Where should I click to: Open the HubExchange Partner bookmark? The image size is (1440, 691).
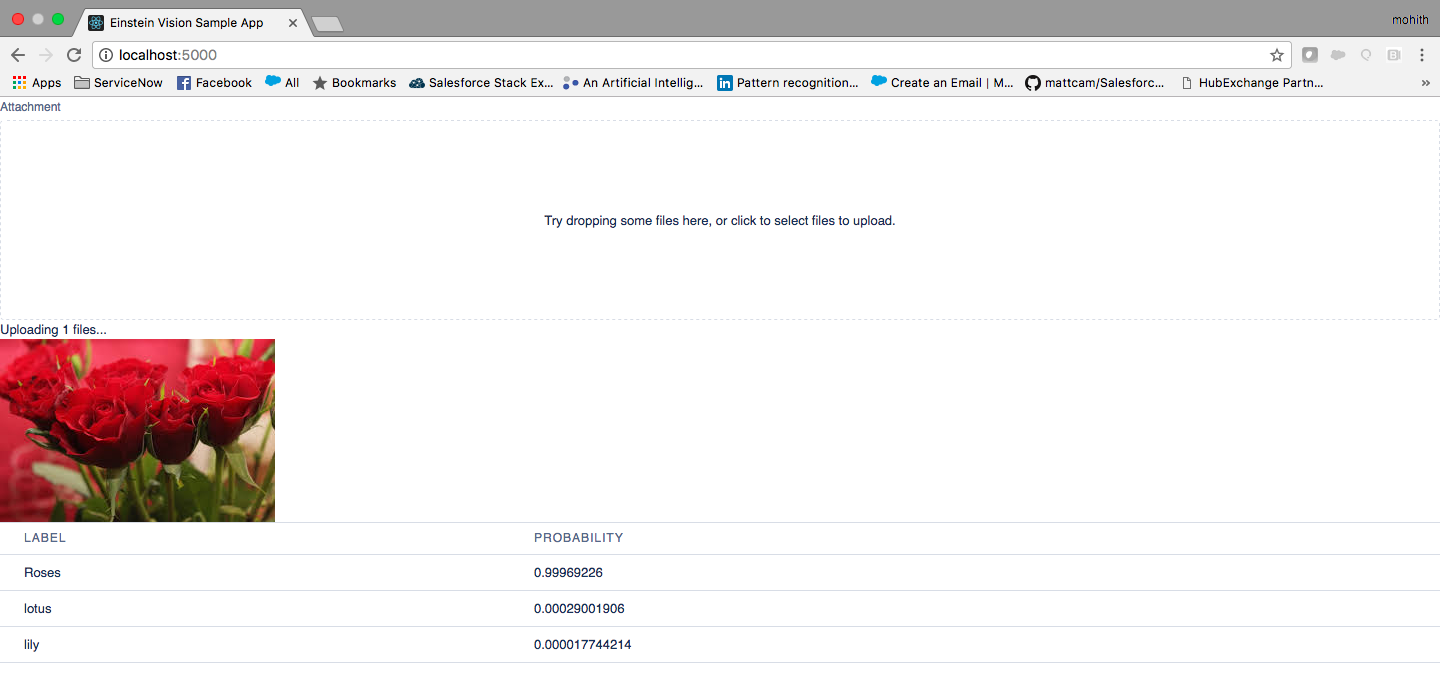(1252, 83)
